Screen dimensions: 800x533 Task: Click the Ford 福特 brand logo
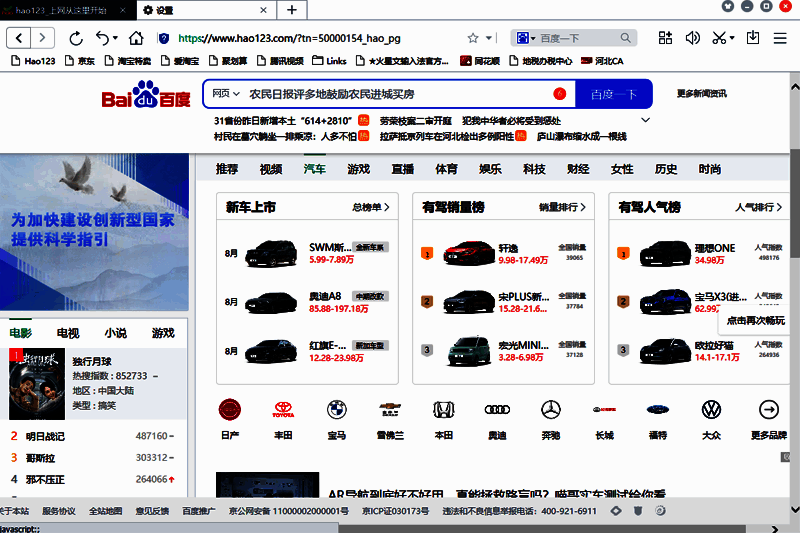coord(658,410)
